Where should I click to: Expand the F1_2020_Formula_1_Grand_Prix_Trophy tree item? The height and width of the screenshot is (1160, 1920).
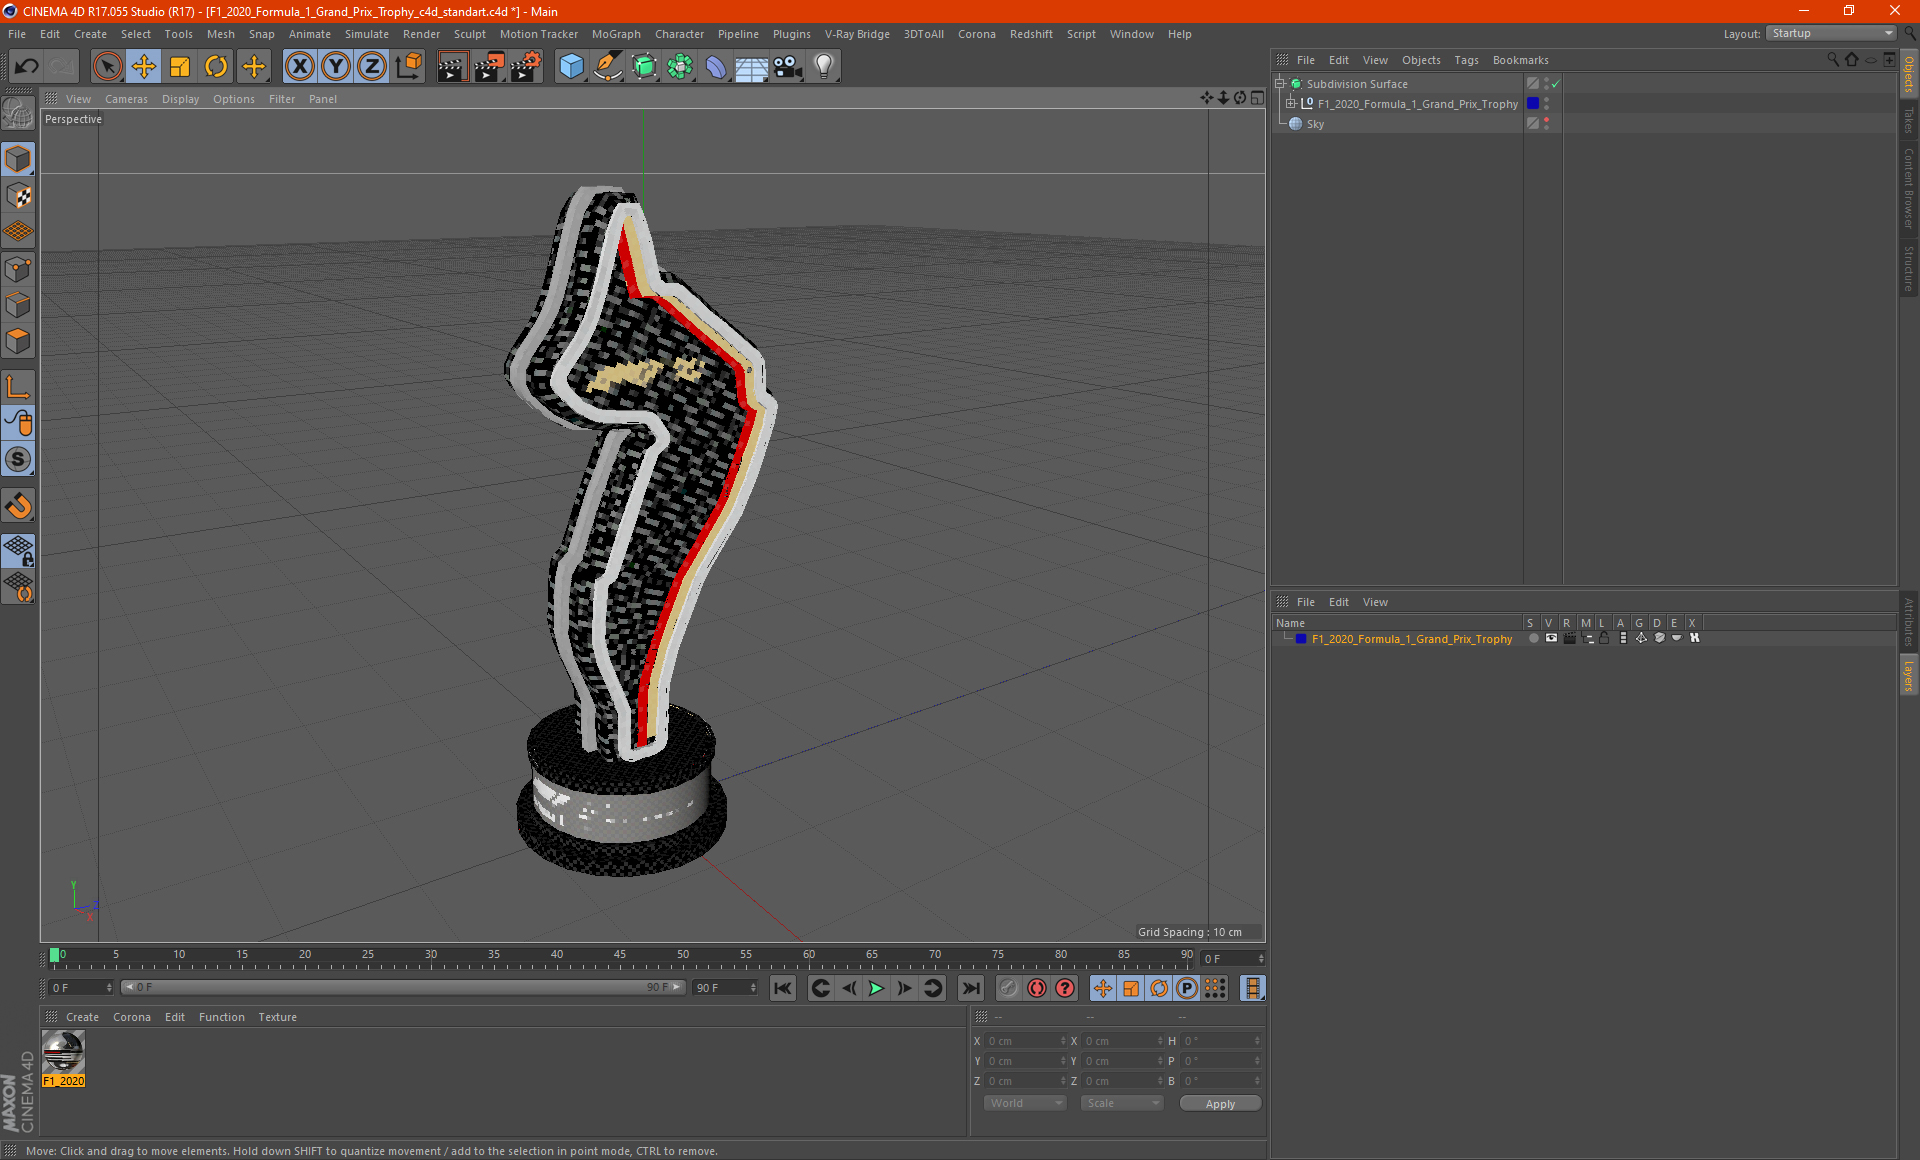[1291, 103]
